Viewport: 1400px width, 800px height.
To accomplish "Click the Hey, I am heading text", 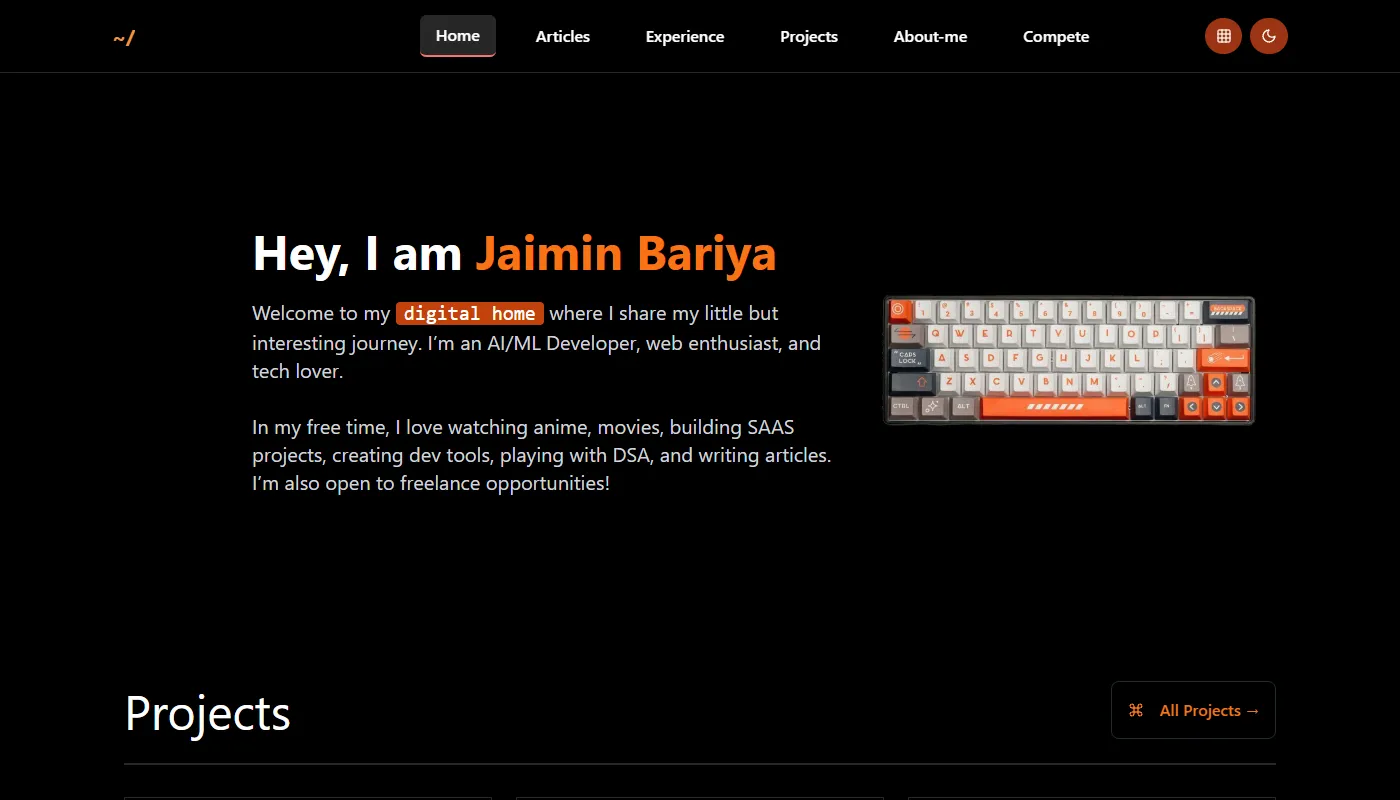I will pos(357,253).
